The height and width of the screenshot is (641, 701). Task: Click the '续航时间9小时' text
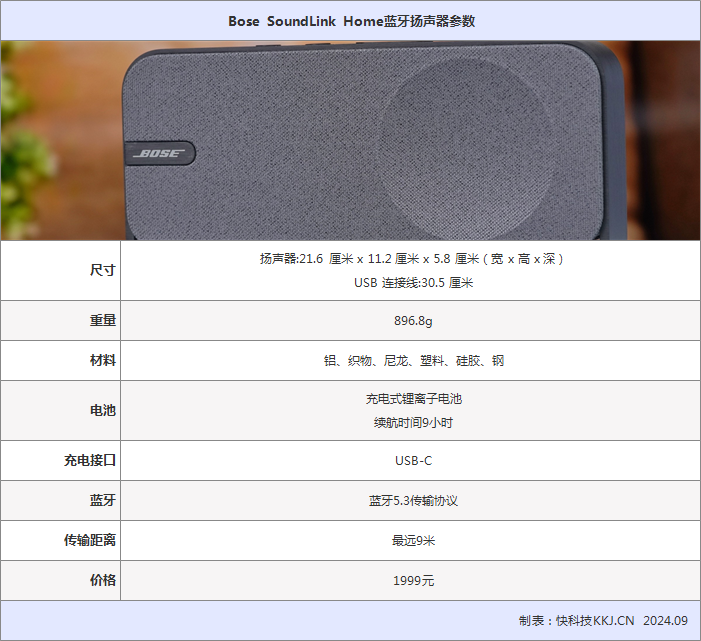414,422
